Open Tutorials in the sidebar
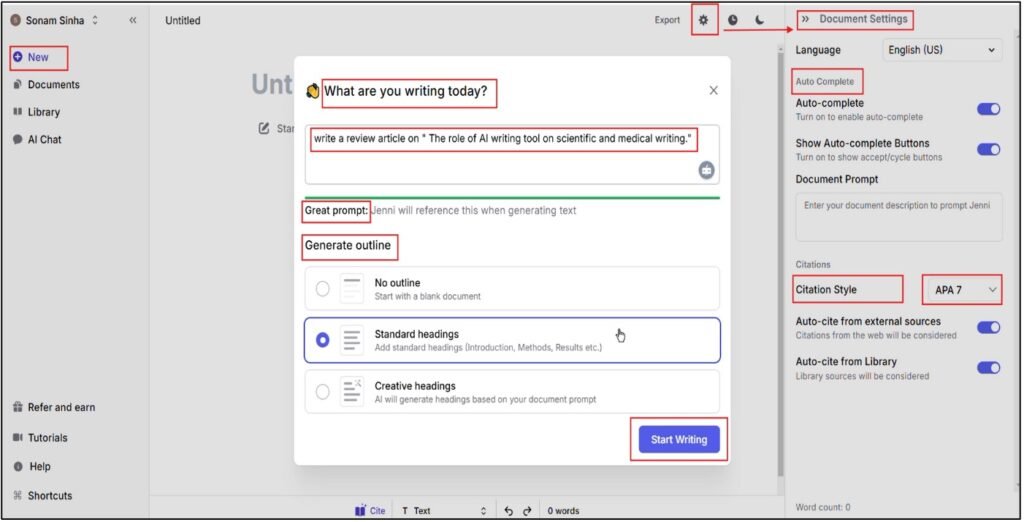The width and height of the screenshot is (1024, 522). pyautogui.click(x=40, y=438)
